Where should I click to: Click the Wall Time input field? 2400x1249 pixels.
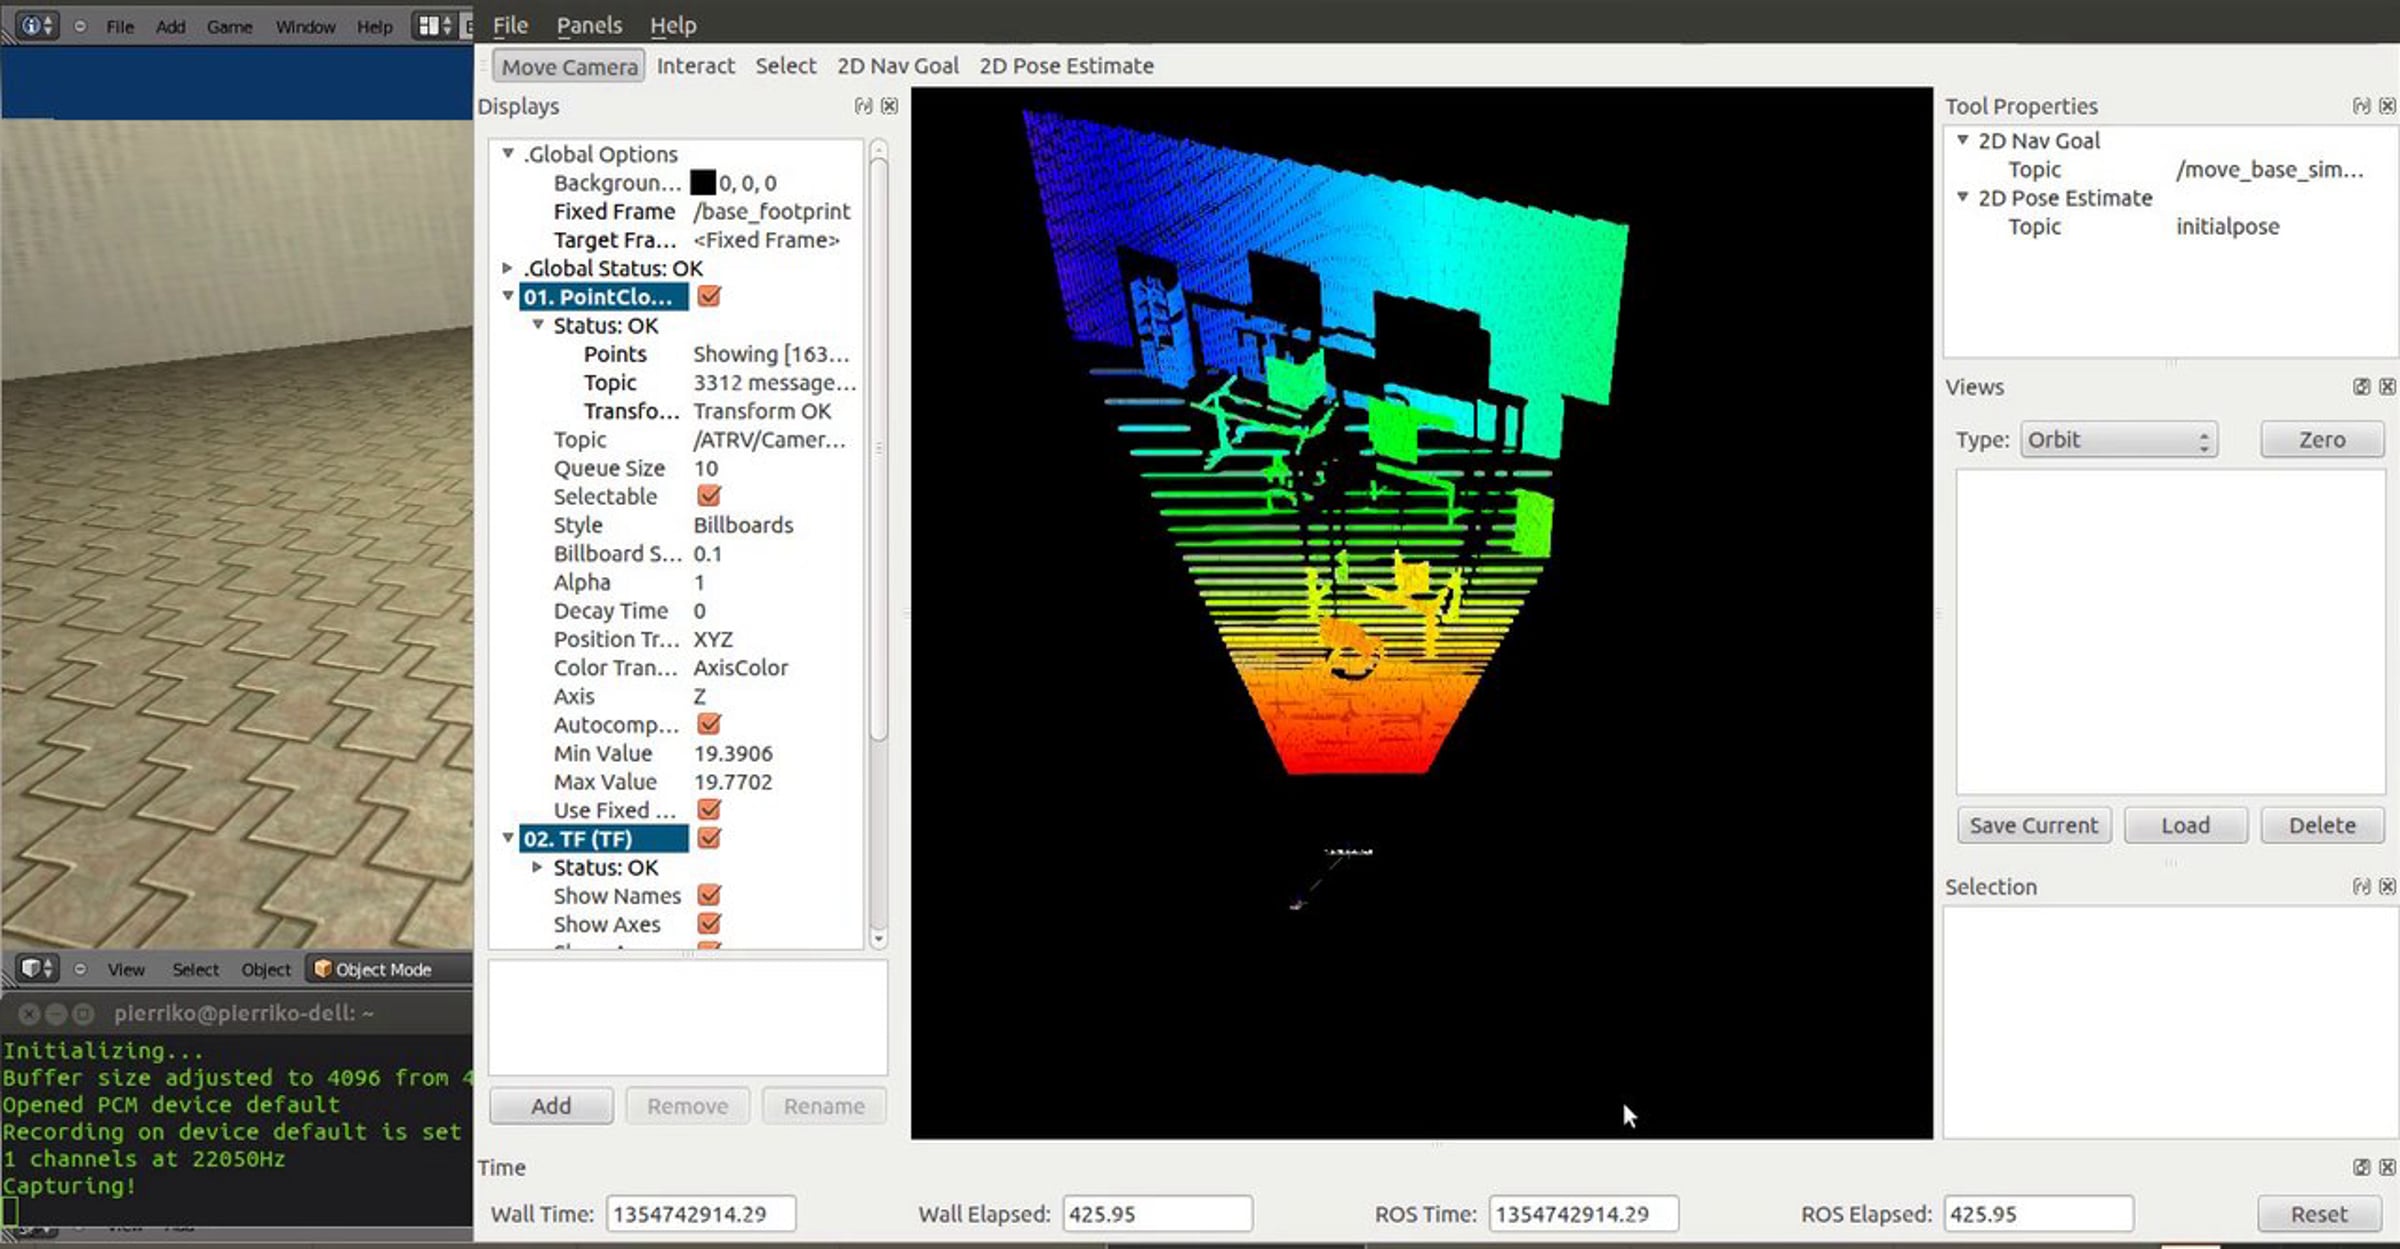tap(700, 1214)
